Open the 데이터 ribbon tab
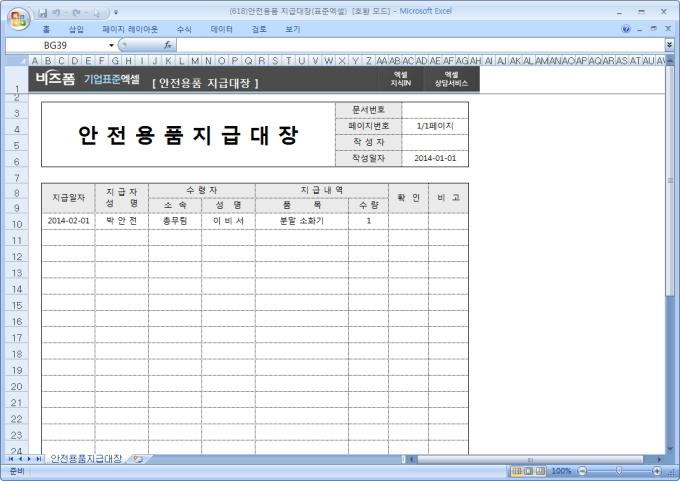Image resolution: width=680 pixels, height=481 pixels. coord(222,29)
